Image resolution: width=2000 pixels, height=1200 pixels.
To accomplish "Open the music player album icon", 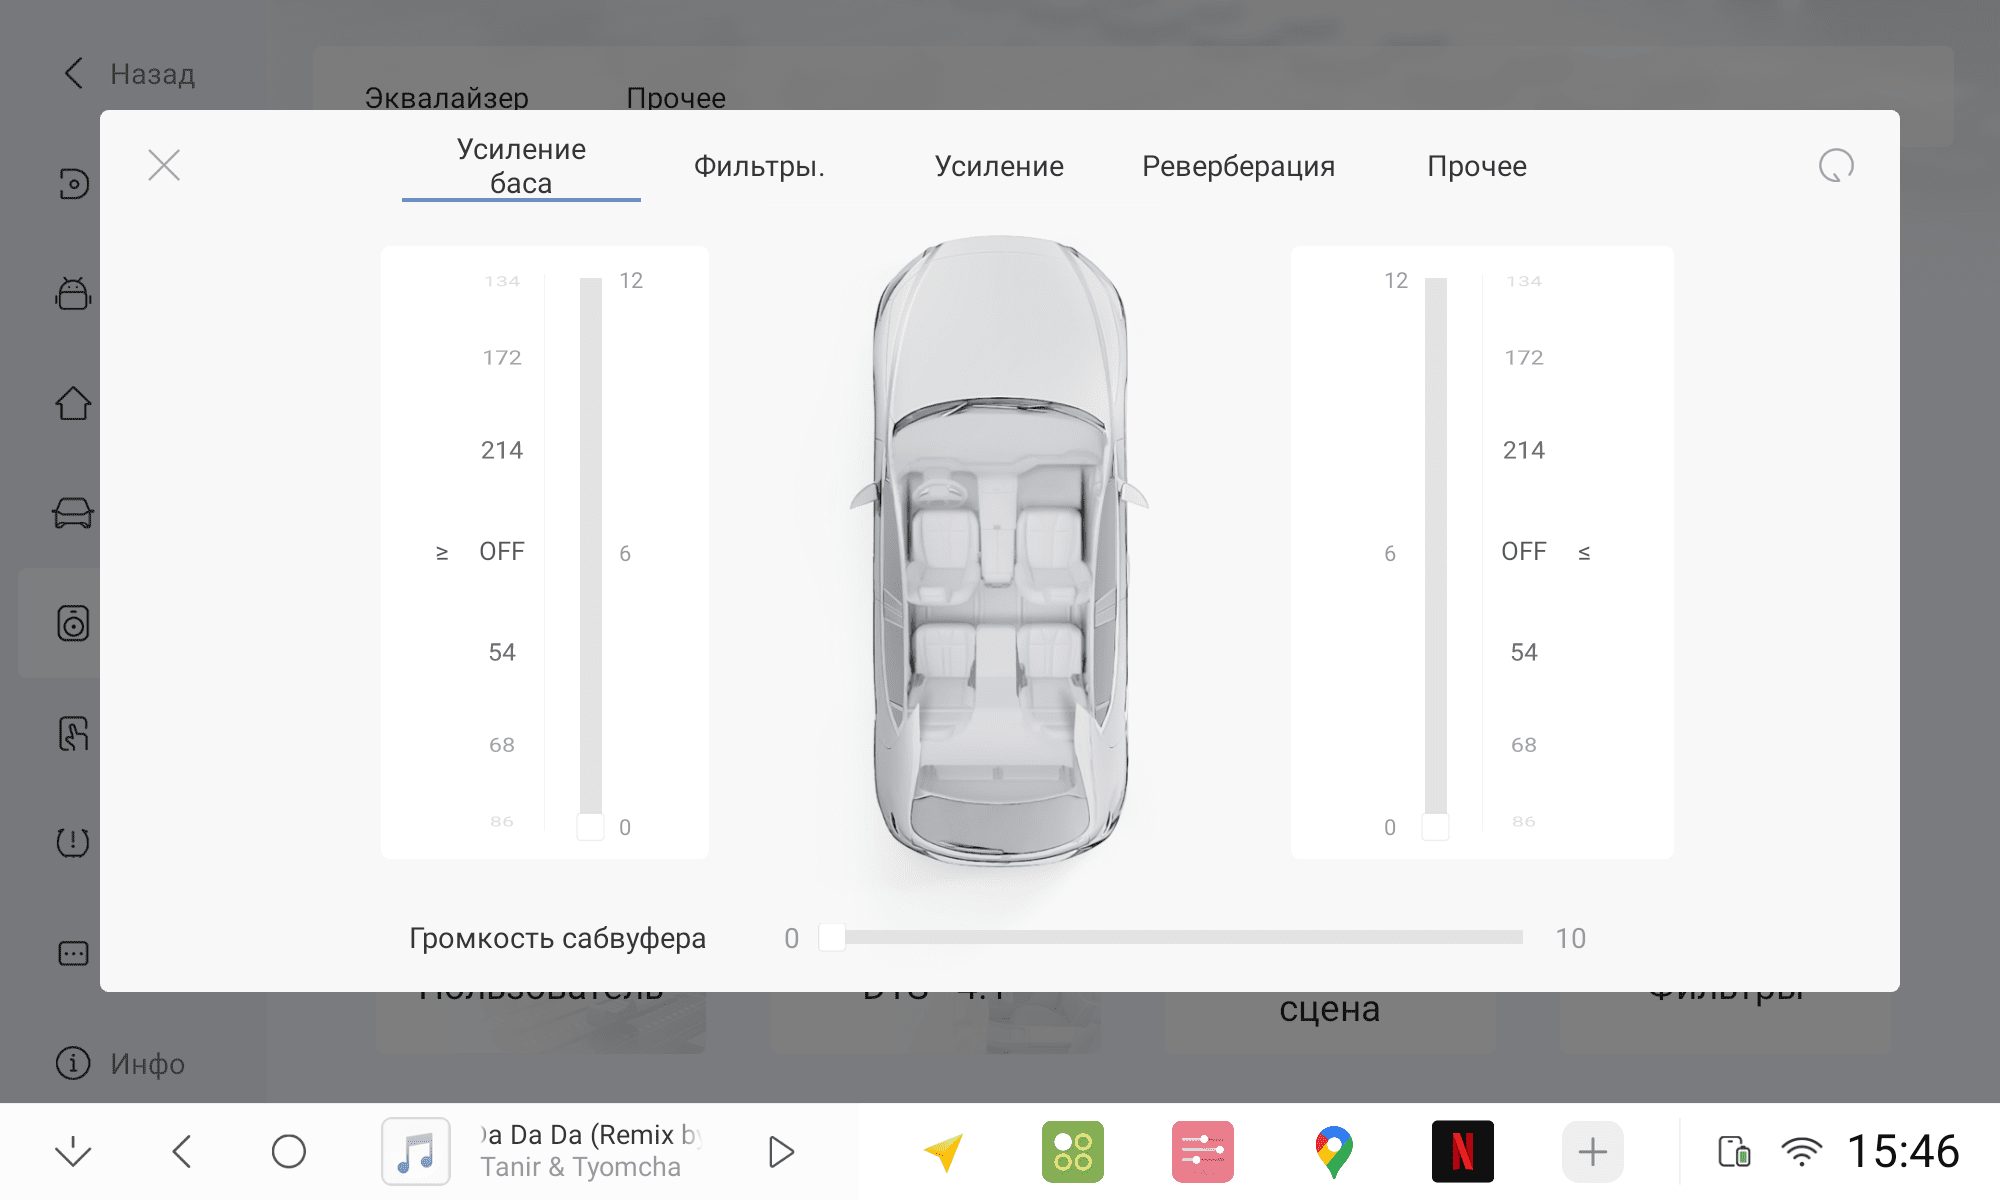I will 416,1151.
